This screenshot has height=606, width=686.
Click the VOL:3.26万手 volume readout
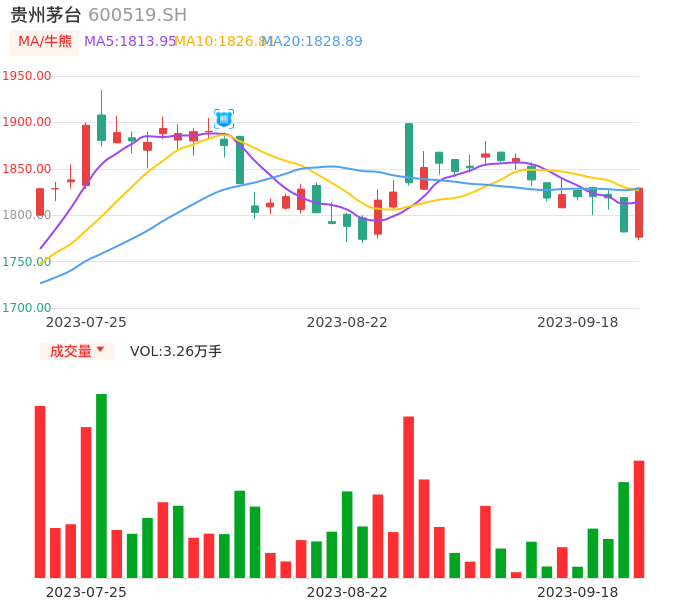176,351
